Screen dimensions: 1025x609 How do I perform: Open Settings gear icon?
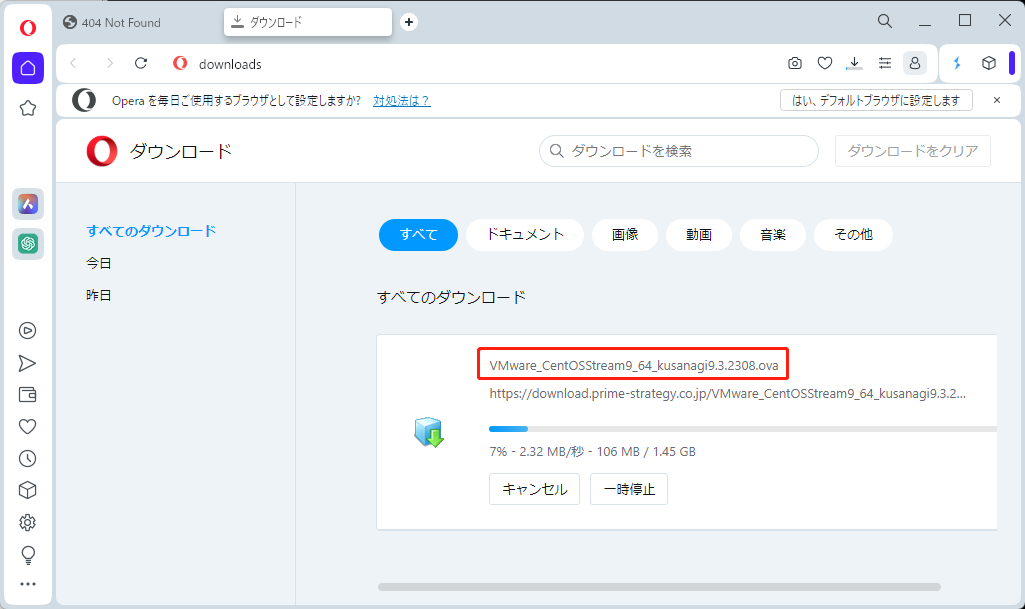[27, 522]
